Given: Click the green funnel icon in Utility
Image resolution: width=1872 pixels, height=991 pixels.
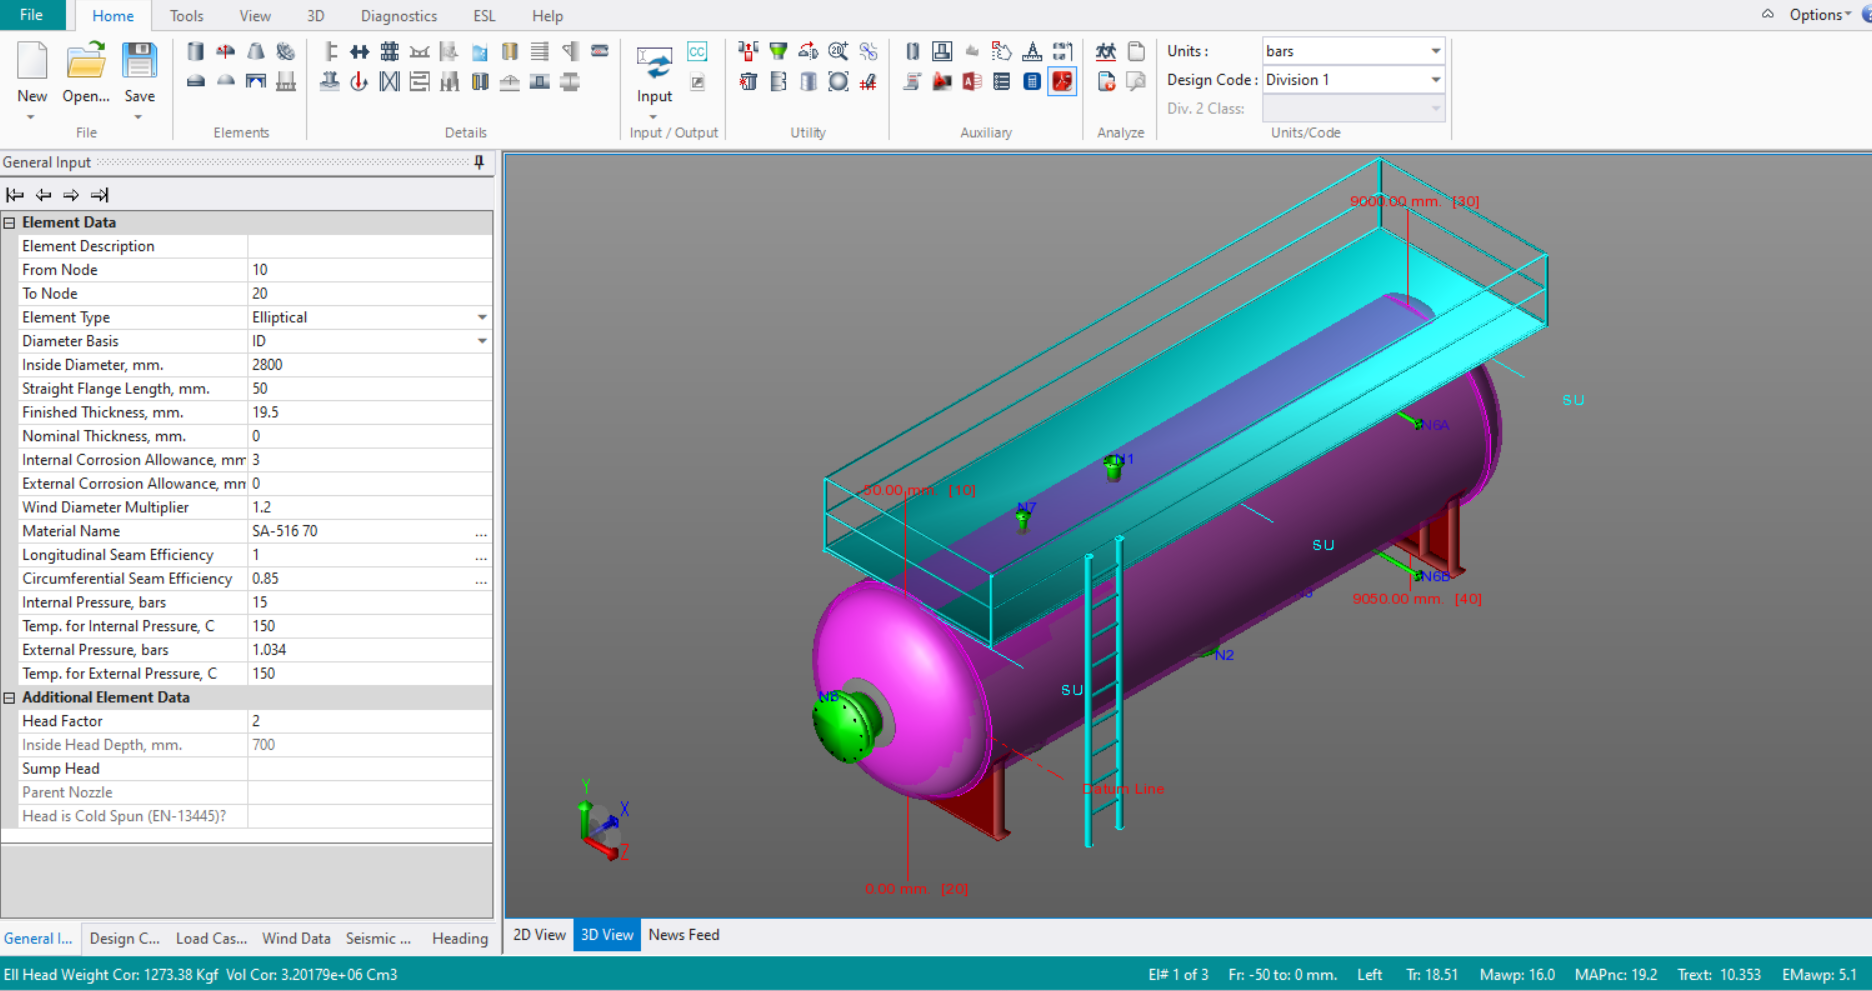Looking at the screenshot, I should (778, 52).
